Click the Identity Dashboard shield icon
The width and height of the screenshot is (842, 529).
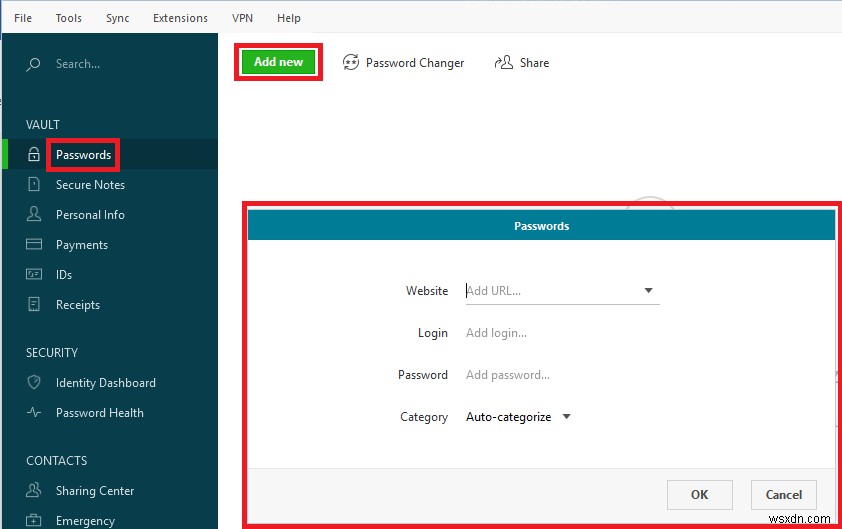tap(34, 382)
